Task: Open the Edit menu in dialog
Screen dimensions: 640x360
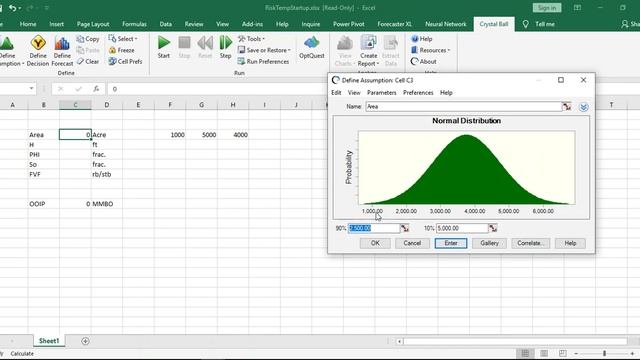Action: (336, 93)
